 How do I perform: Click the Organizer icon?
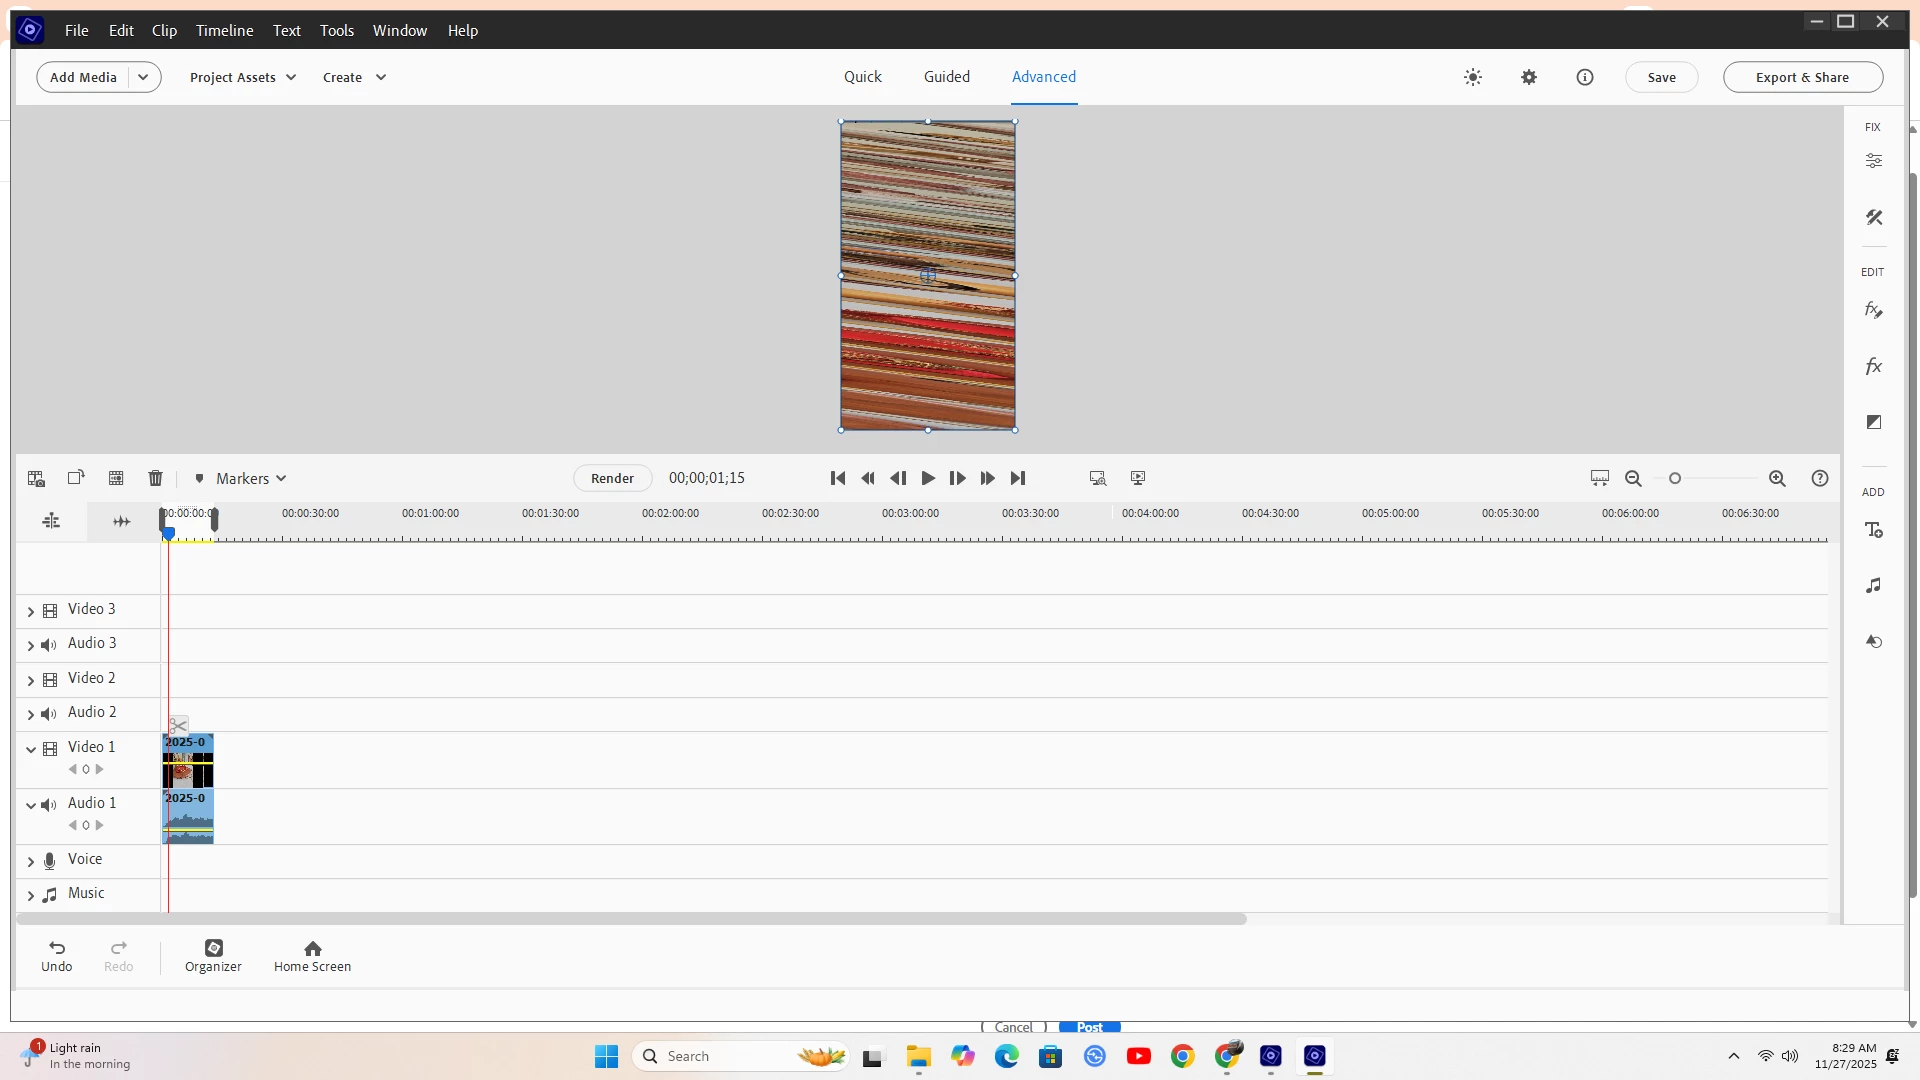[213, 955]
